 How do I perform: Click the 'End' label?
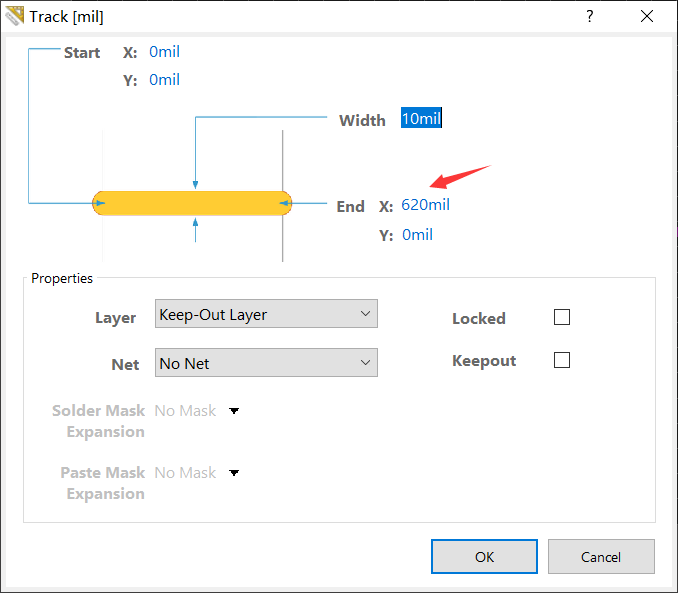(350, 206)
